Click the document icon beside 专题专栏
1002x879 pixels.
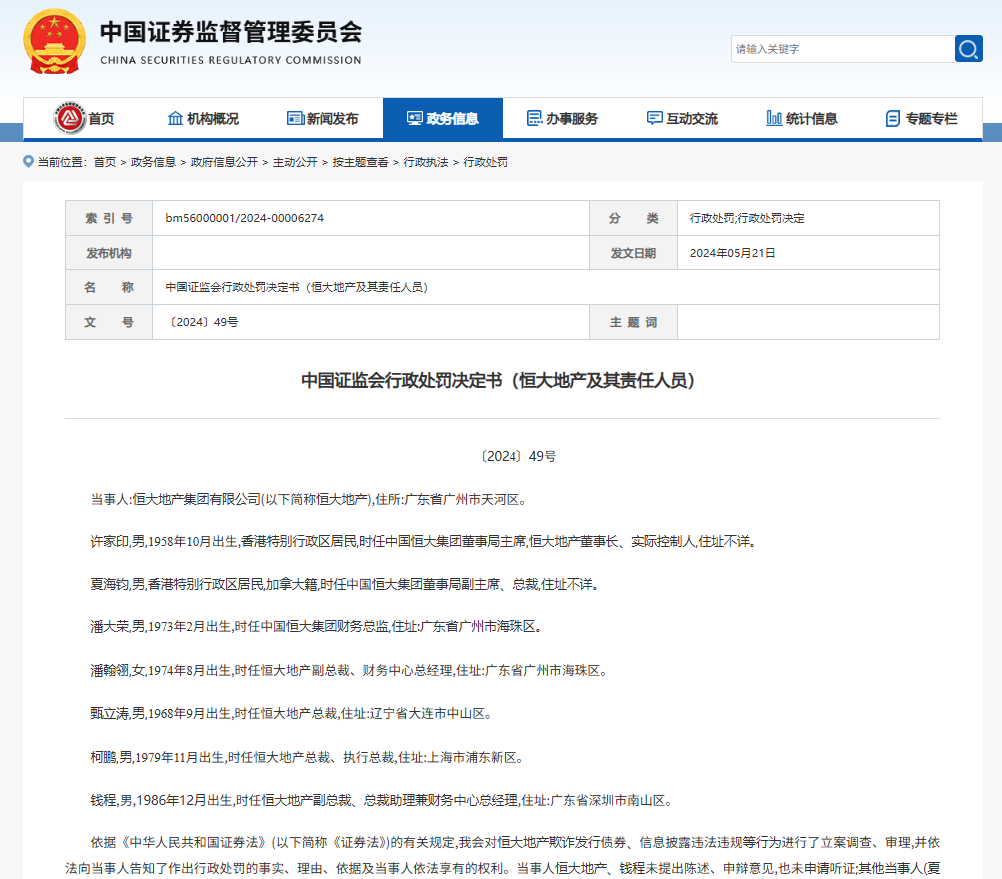893,118
